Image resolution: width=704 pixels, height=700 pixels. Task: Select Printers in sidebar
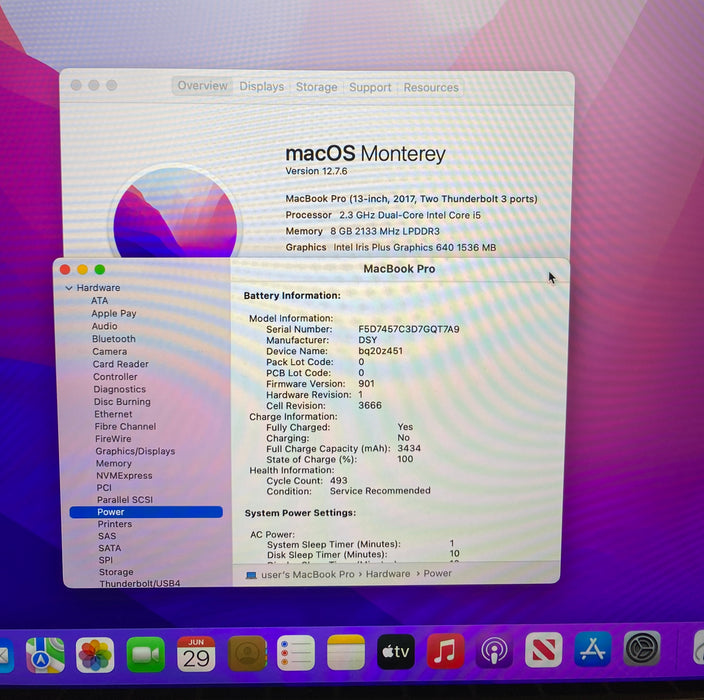[x=115, y=524]
